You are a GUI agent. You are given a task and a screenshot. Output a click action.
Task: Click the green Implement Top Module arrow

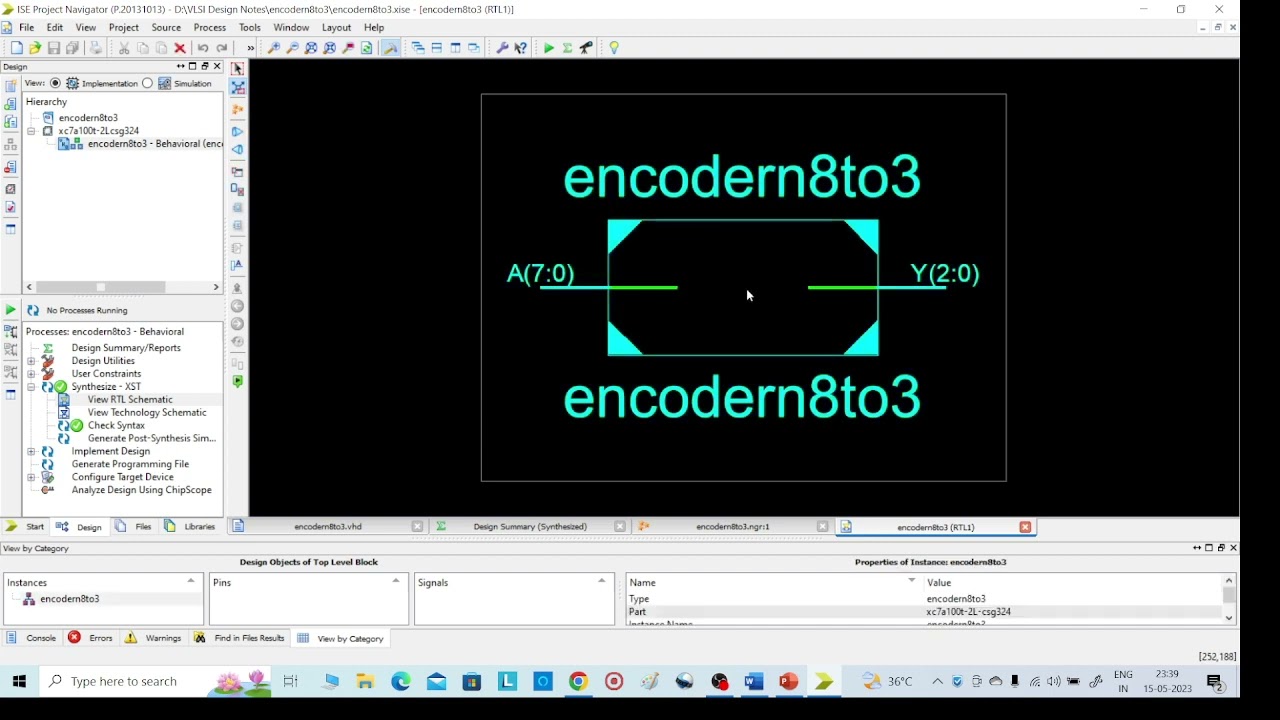[x=549, y=48]
